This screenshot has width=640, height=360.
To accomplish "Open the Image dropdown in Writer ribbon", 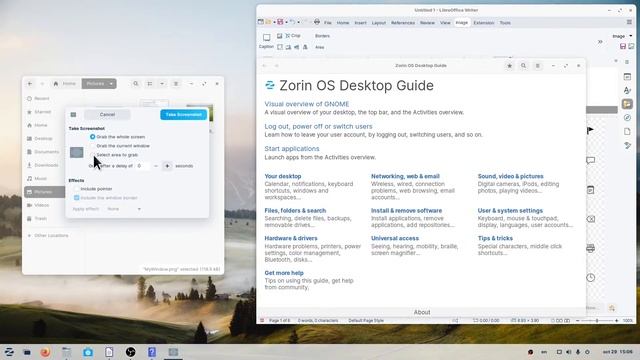I will [622, 36].
